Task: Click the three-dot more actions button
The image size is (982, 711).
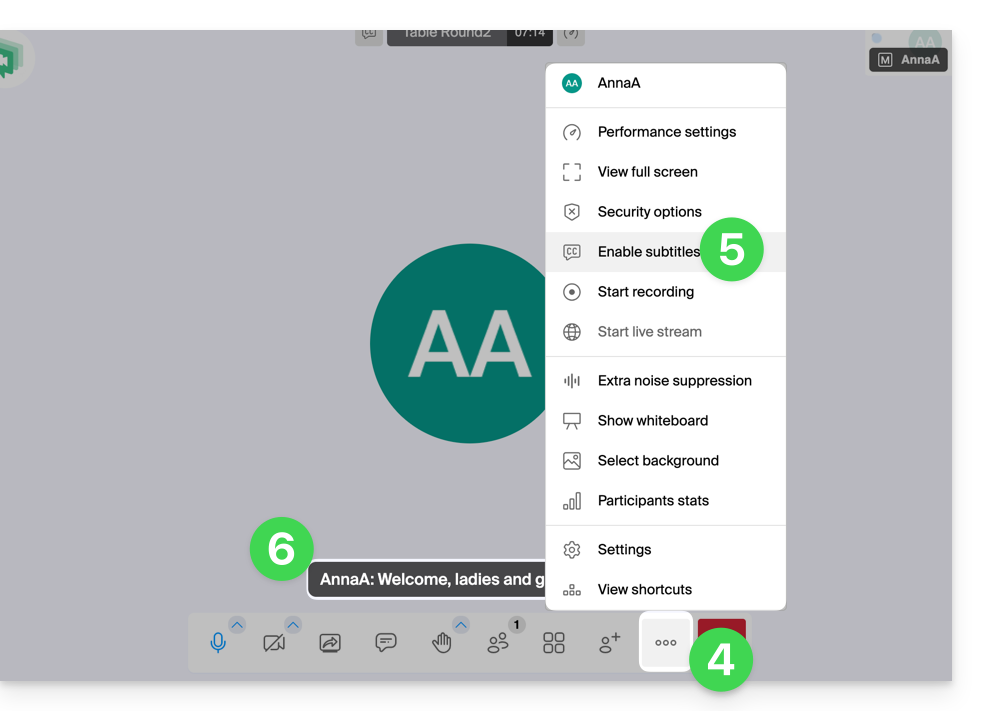Action: 666,643
